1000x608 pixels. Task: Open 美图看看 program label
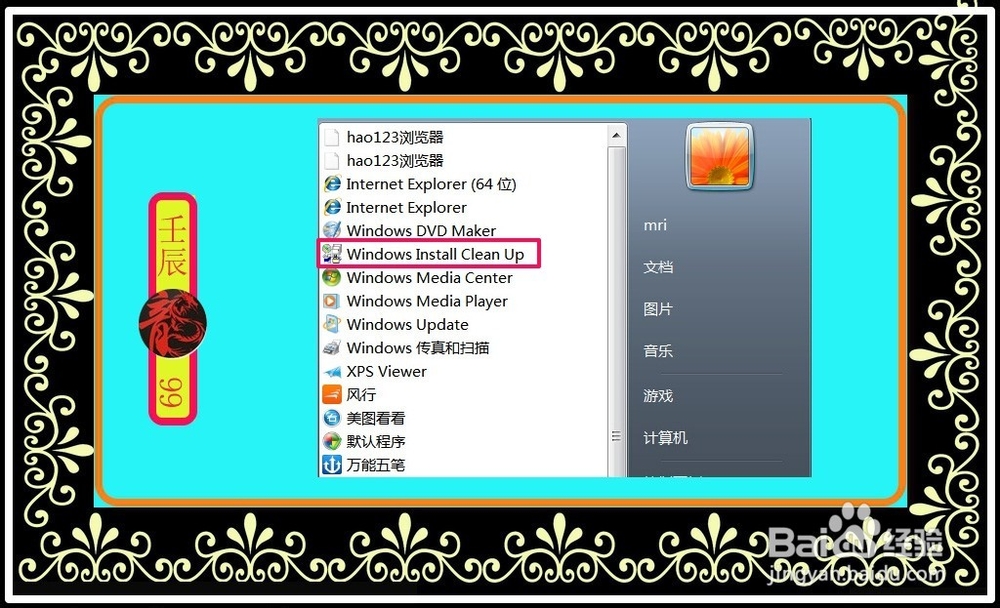[376, 418]
